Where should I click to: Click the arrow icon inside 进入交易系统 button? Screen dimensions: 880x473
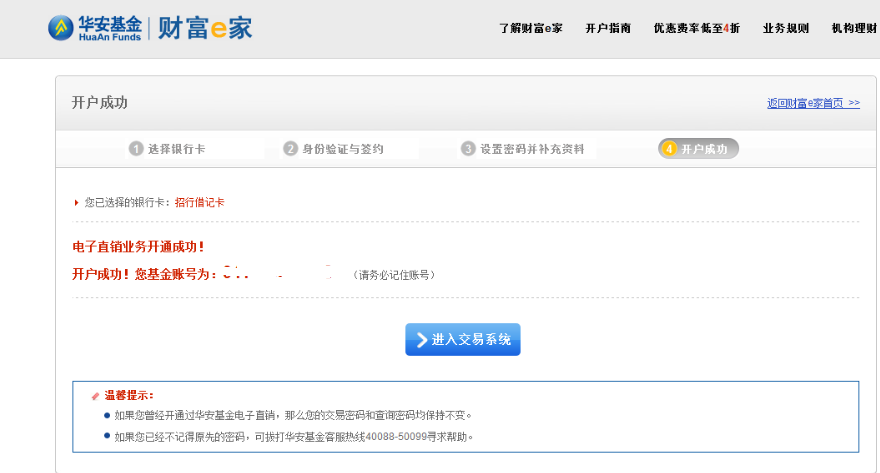(421, 340)
